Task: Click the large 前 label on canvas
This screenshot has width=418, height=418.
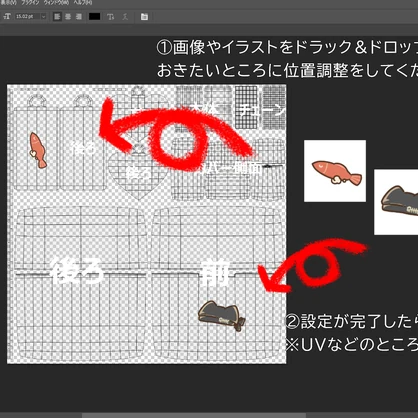Action: 215,272
